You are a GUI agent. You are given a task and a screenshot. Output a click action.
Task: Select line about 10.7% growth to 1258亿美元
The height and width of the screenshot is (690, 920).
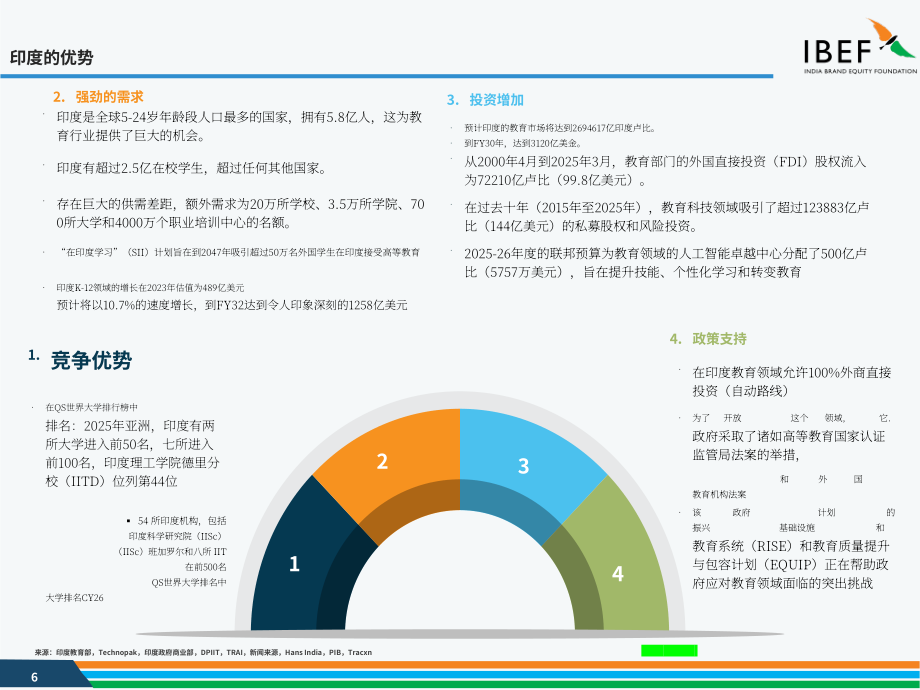pyautogui.click(x=232, y=305)
